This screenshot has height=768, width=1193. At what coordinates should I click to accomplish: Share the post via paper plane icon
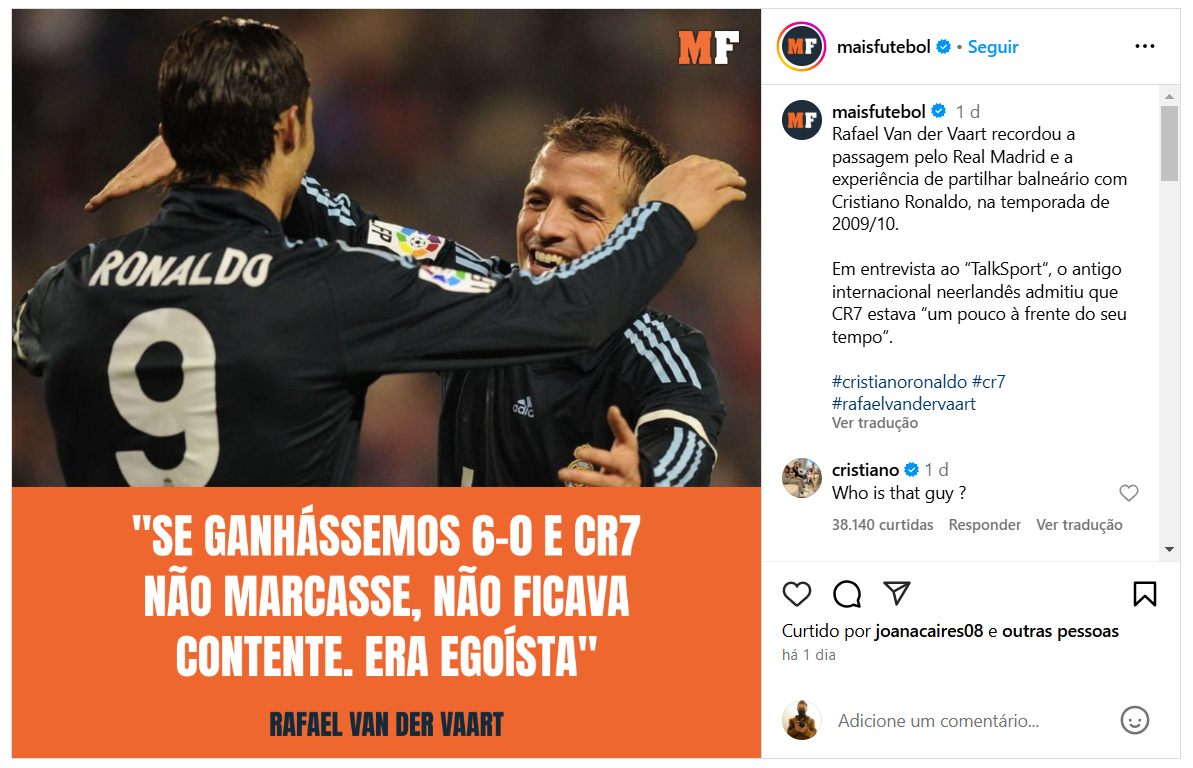click(897, 593)
